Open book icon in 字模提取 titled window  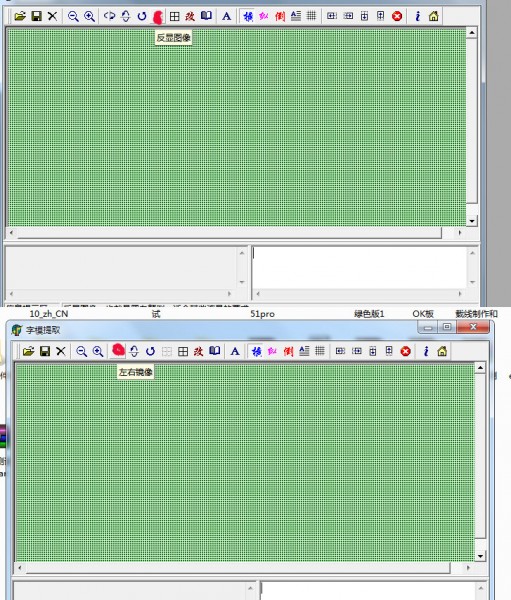pos(214,351)
